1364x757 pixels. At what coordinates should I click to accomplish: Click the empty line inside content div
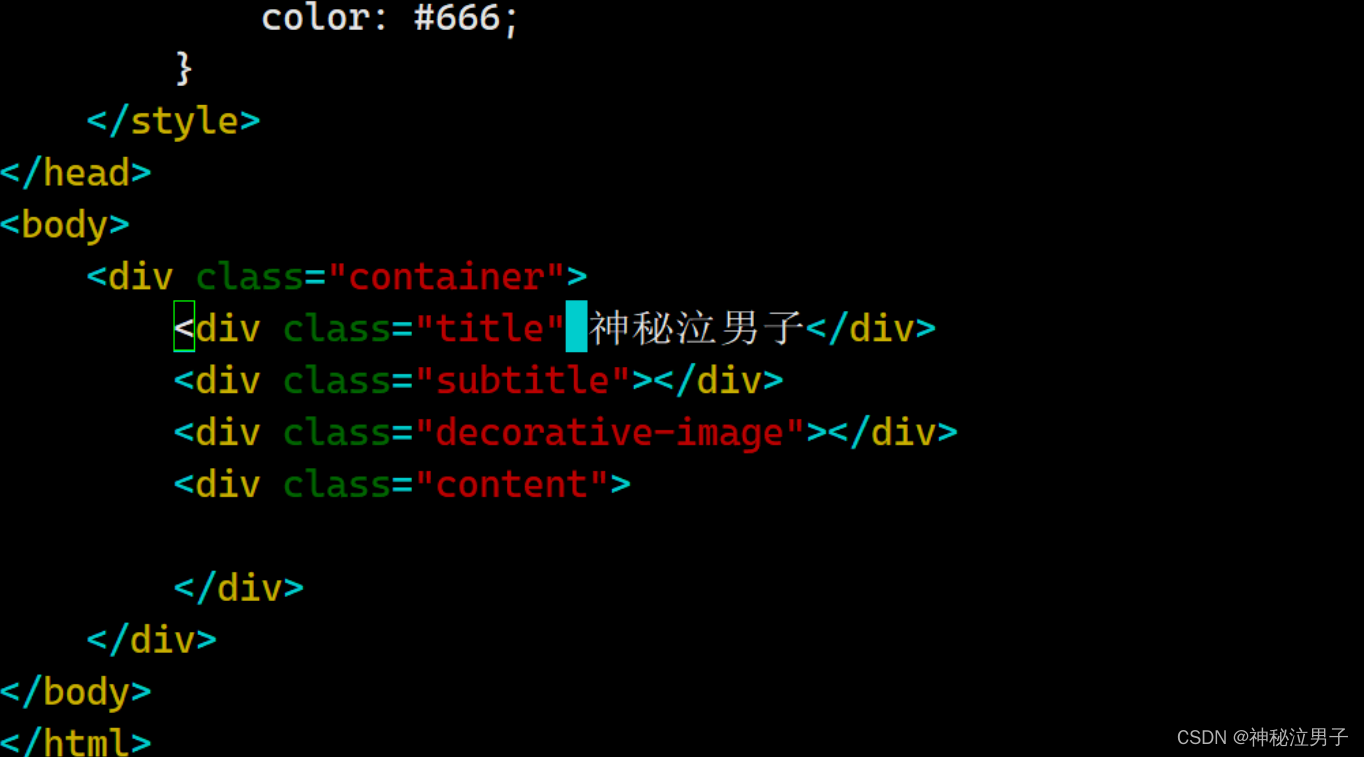coord(682,536)
